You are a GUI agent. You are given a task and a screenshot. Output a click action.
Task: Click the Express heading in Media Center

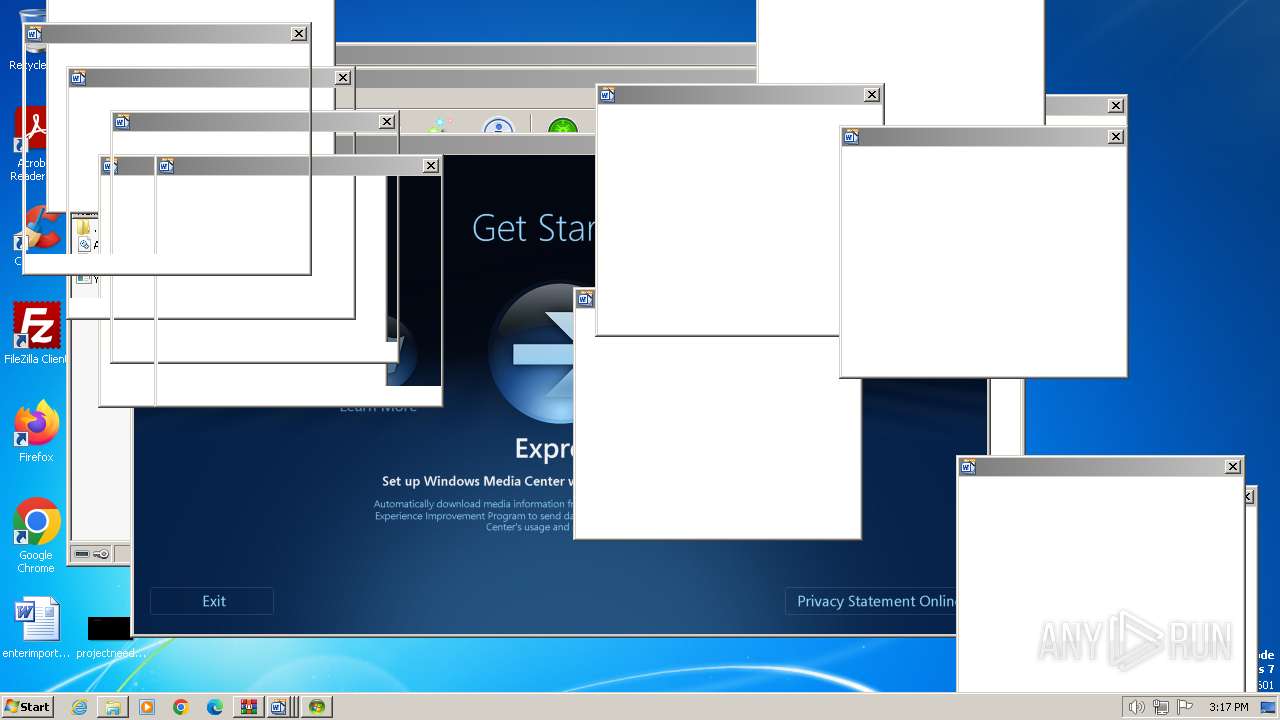(544, 447)
